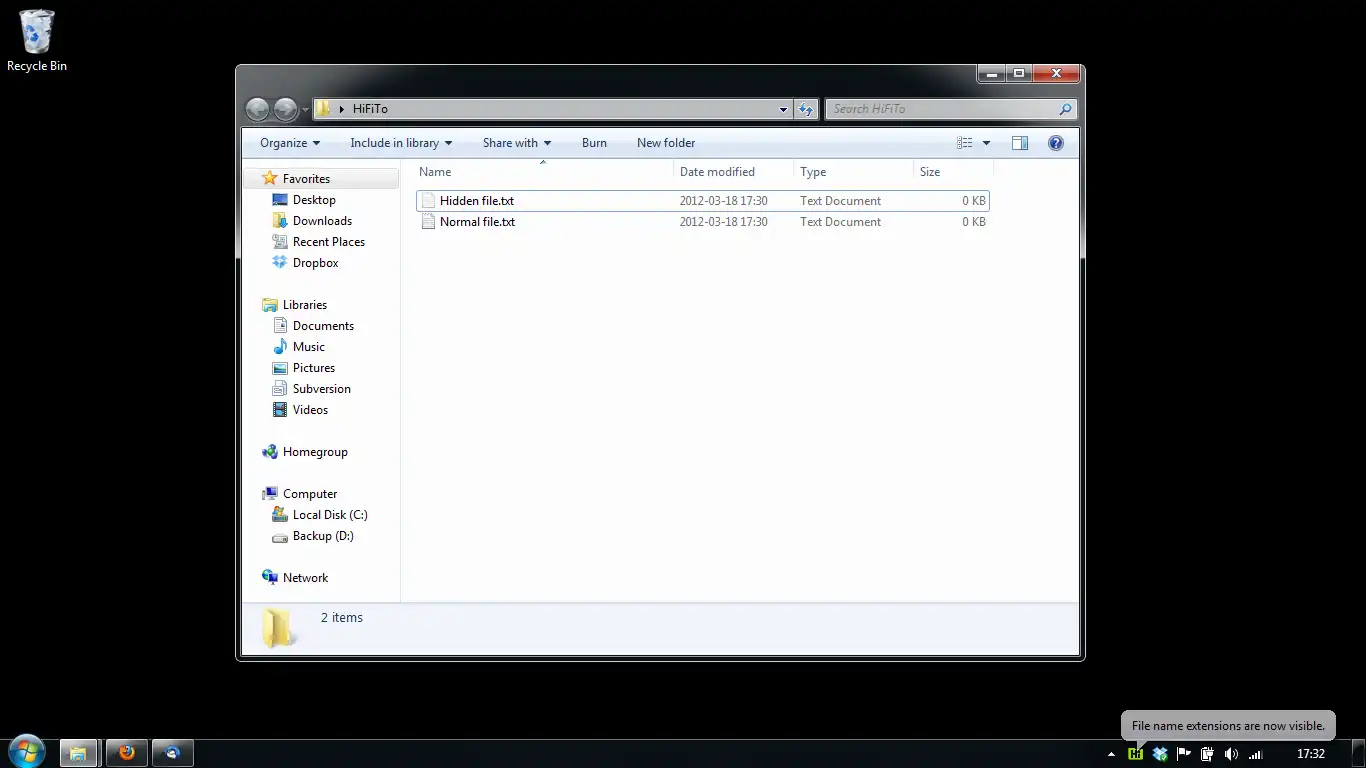Click the Dropbox tray icon

coord(1160,754)
